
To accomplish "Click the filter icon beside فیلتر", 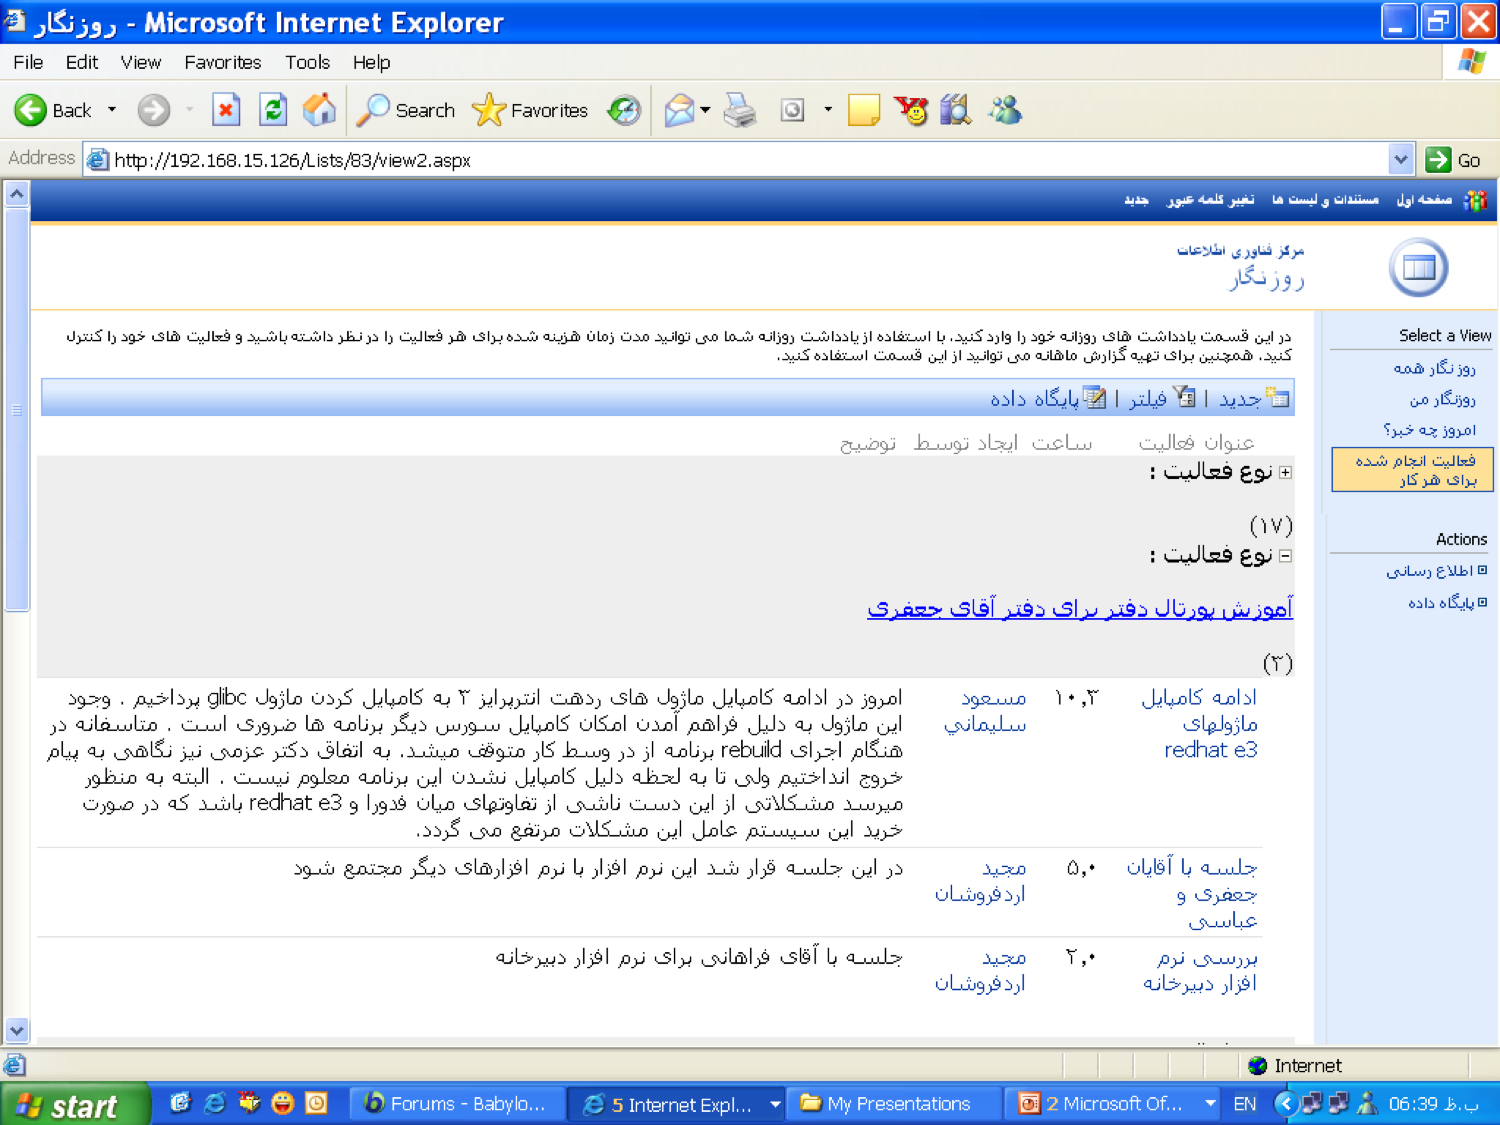I will [x=1184, y=397].
